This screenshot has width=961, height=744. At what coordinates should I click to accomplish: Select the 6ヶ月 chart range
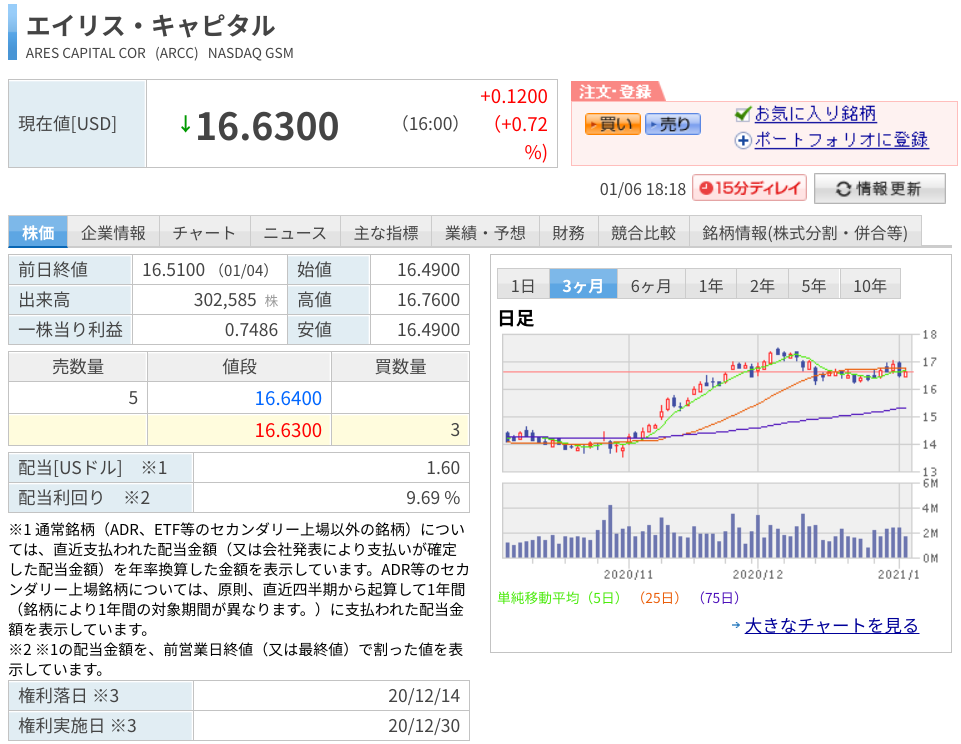(651, 285)
